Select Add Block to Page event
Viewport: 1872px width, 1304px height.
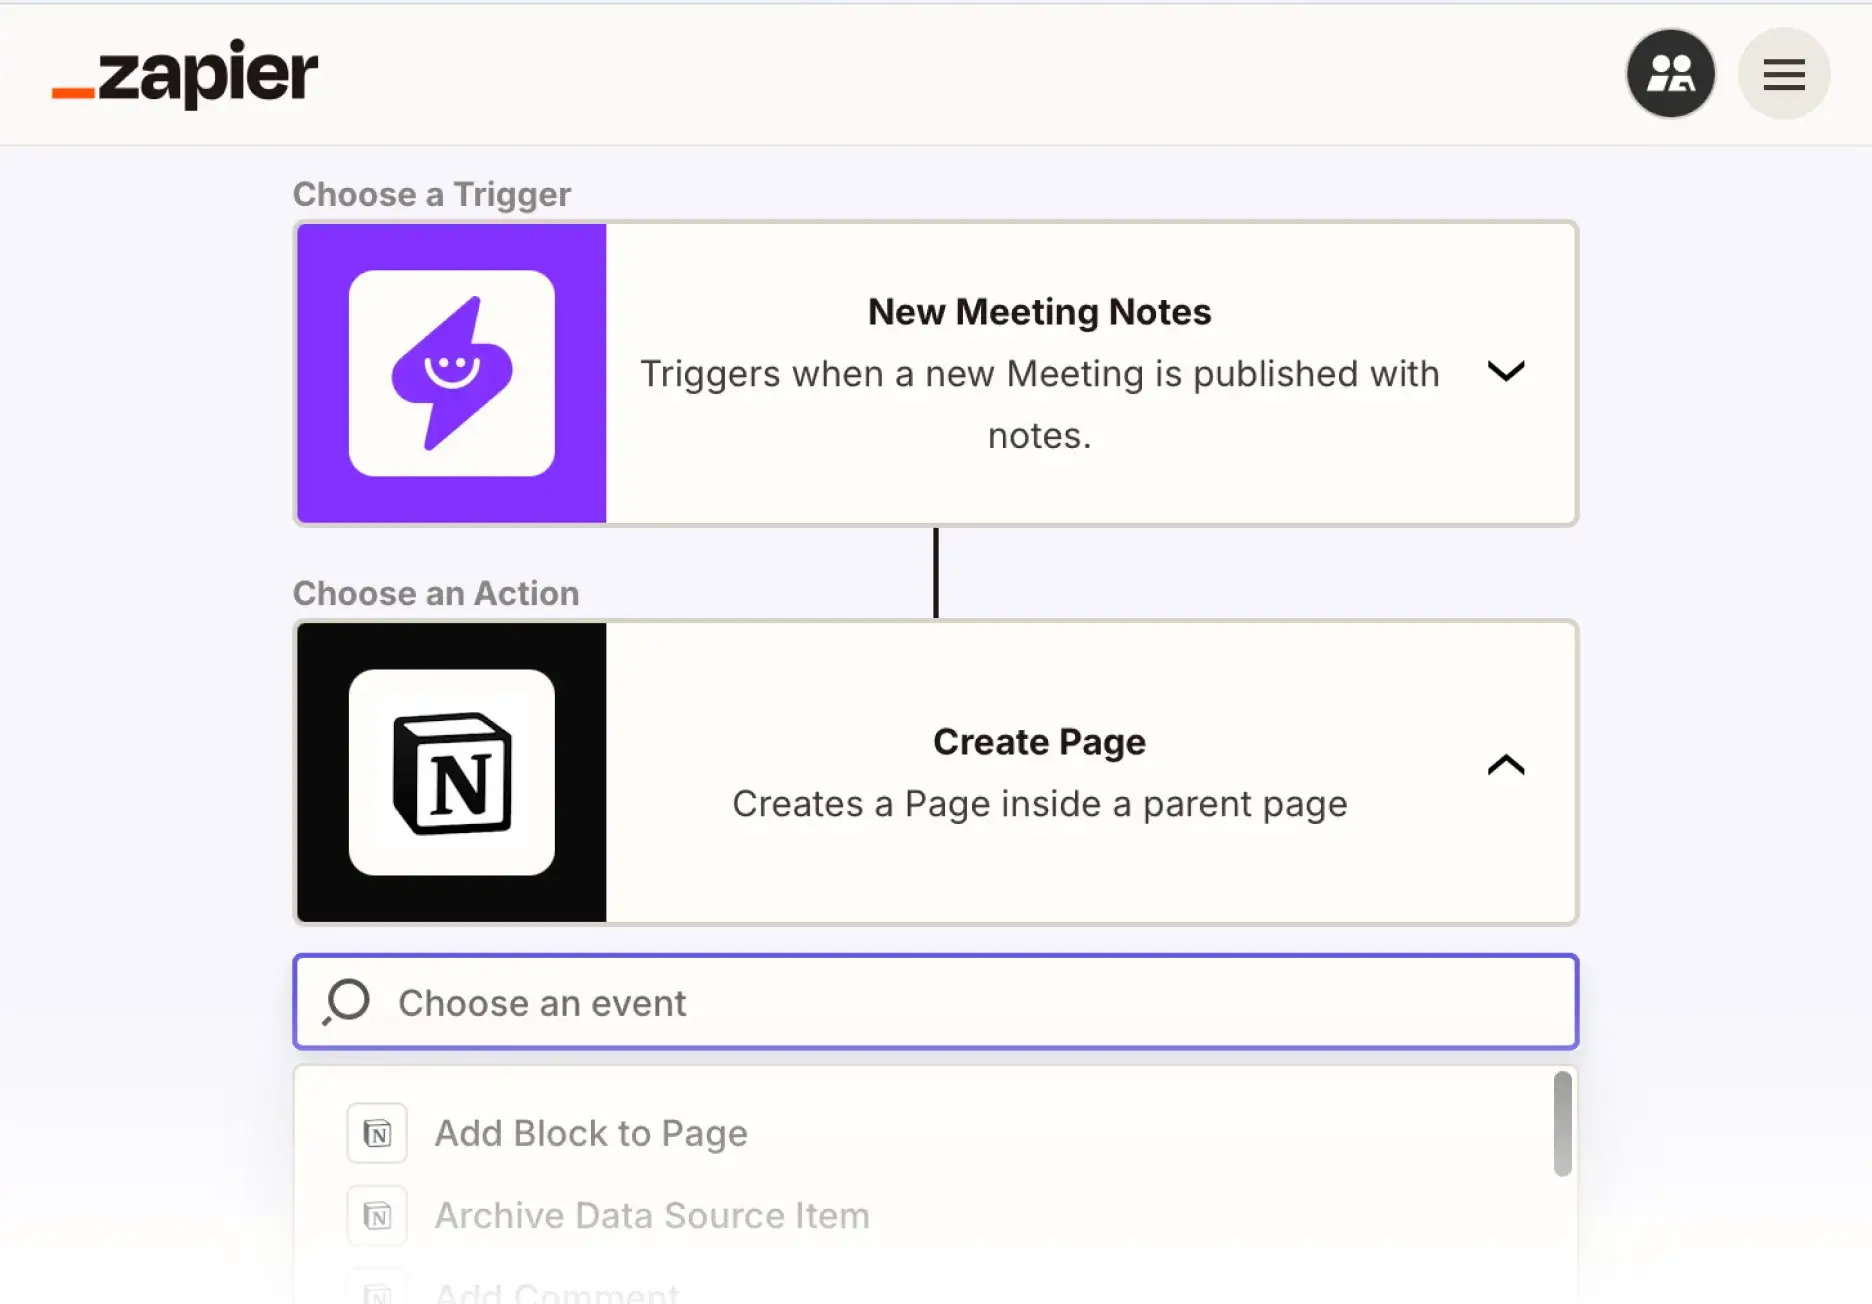935,1133
